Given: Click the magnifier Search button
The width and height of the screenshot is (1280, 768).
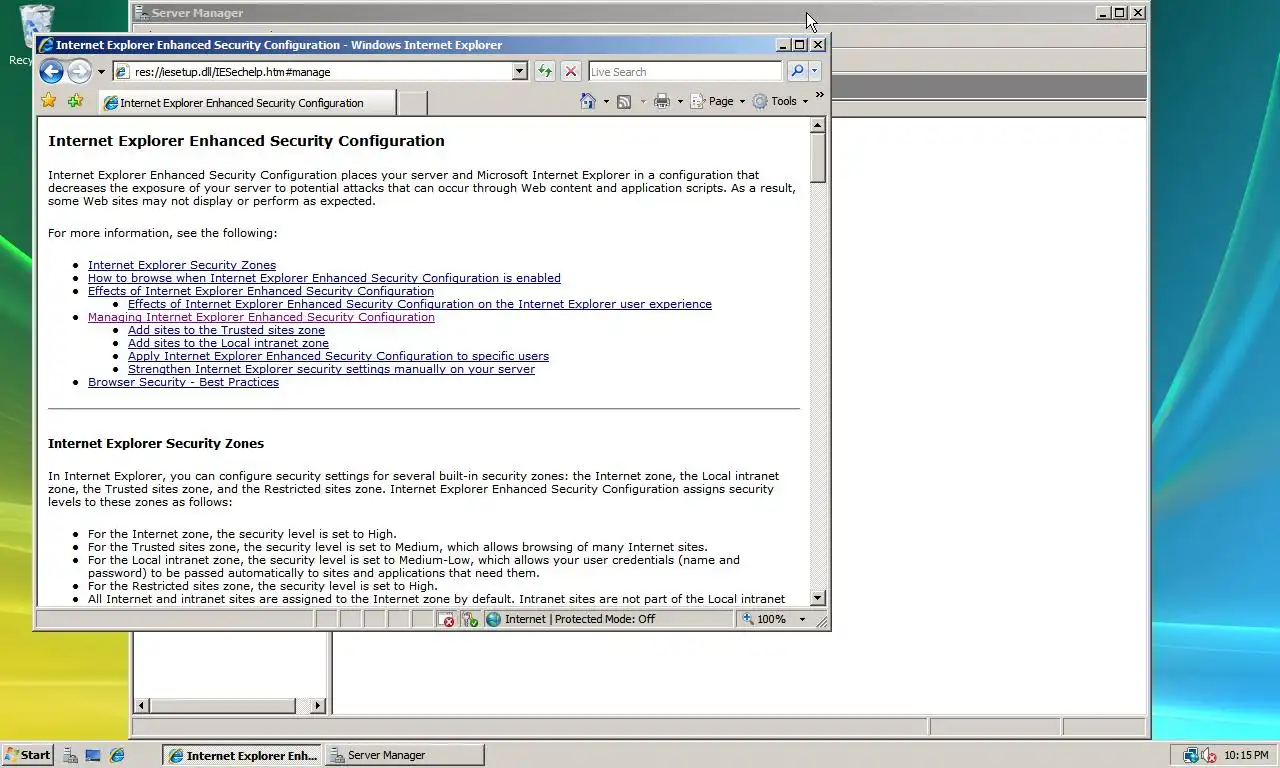Looking at the screenshot, I should pos(796,72).
